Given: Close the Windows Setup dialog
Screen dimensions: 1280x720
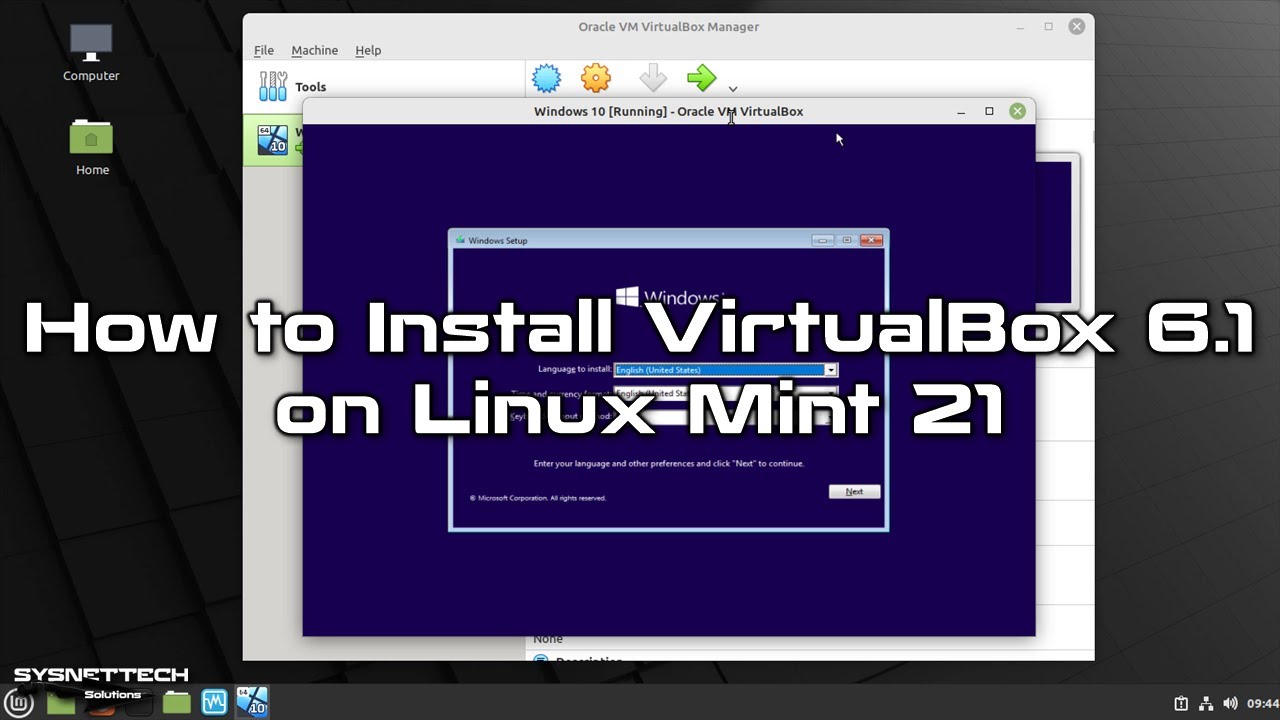Looking at the screenshot, I should [x=871, y=240].
